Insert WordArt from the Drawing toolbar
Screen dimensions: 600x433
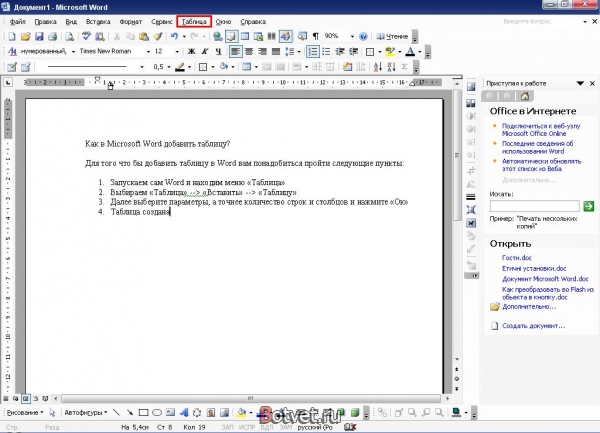point(184,412)
